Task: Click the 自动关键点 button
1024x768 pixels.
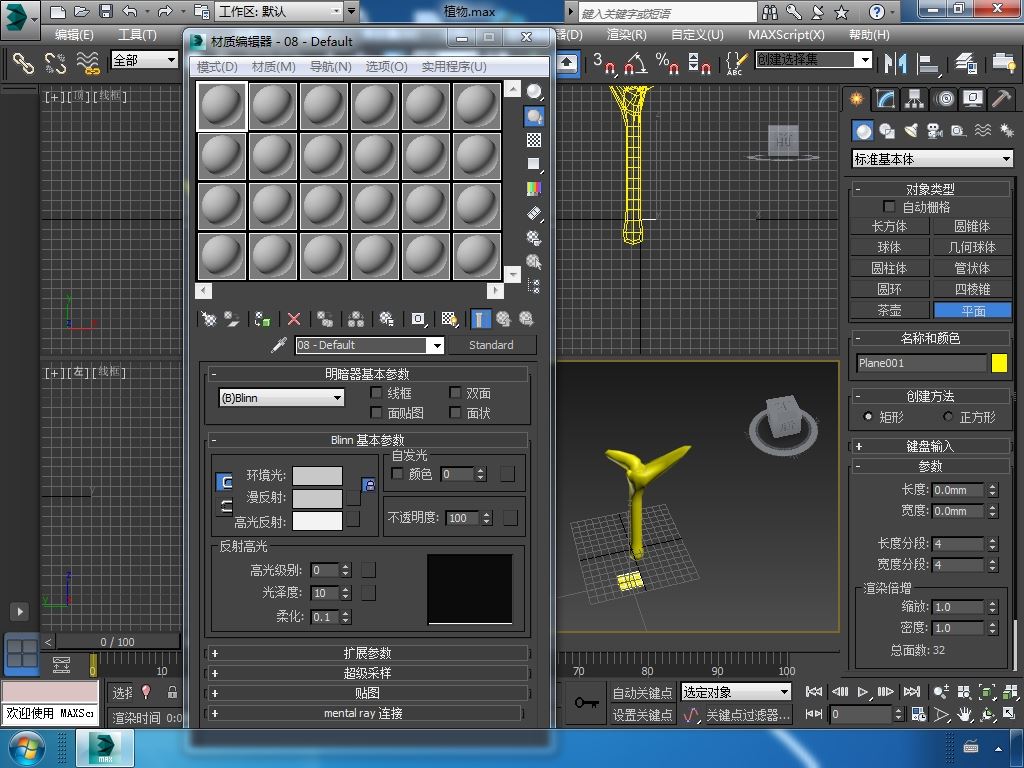Action: coord(642,693)
